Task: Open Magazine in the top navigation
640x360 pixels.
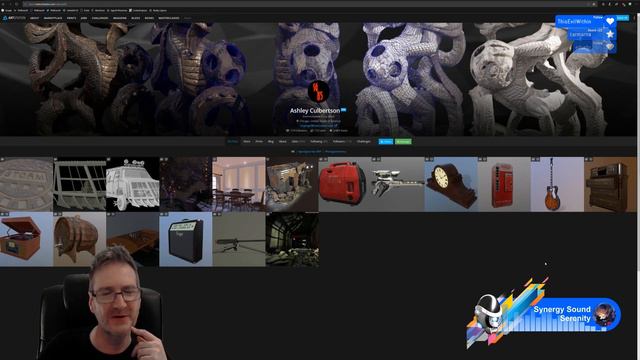Action: pos(120,18)
